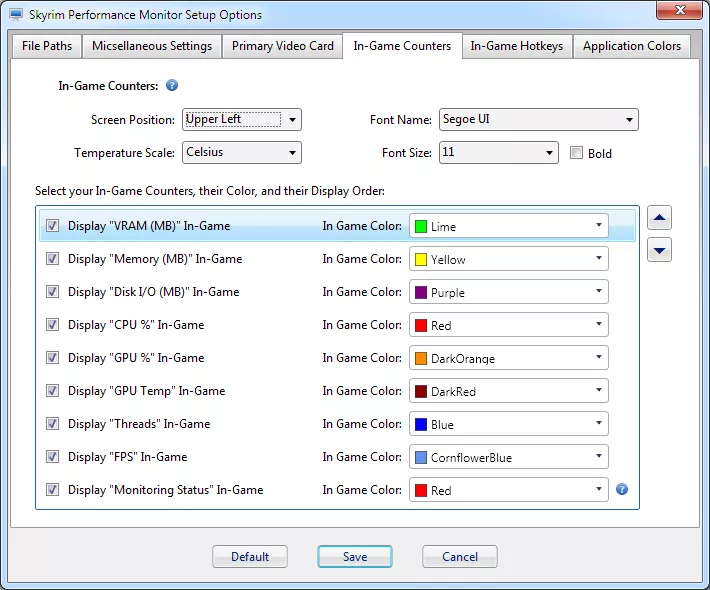Click the Yellow color swatch
710x590 pixels.
(421, 259)
